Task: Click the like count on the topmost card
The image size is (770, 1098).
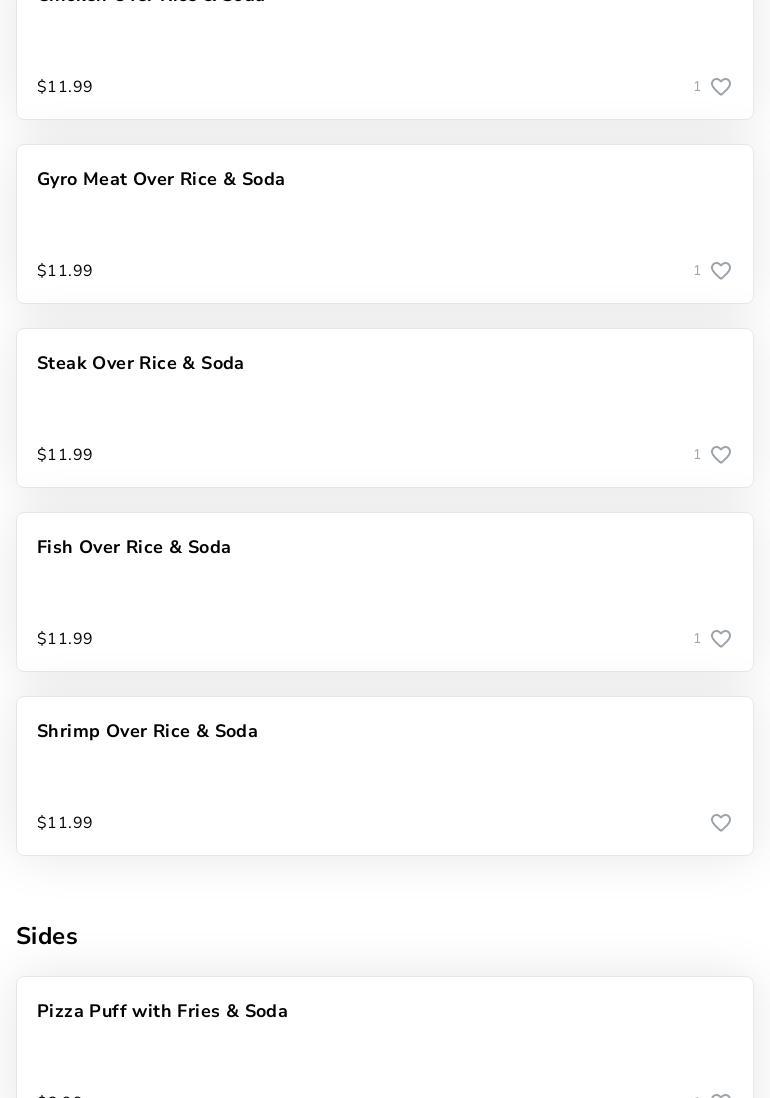Action: tap(697, 87)
